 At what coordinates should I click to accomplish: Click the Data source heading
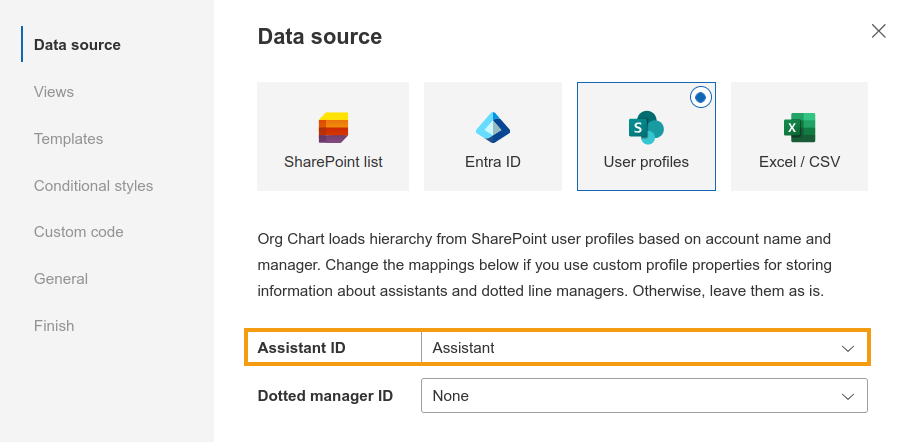point(320,36)
